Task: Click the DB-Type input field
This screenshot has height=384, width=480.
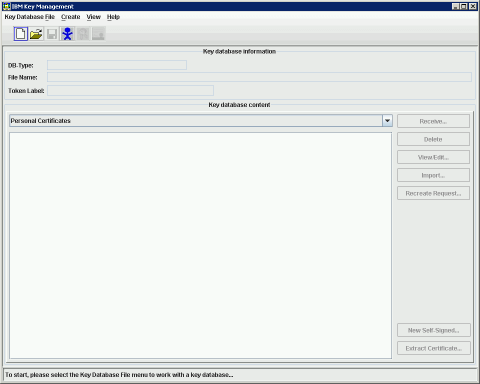Action: pyautogui.click(x=117, y=65)
